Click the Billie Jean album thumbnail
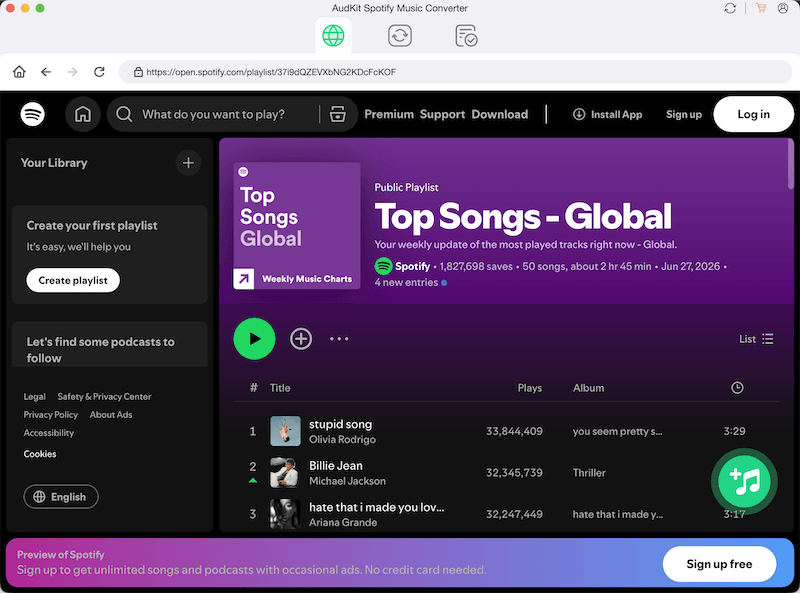Screen dimensions: 800x593 click(x=285, y=473)
